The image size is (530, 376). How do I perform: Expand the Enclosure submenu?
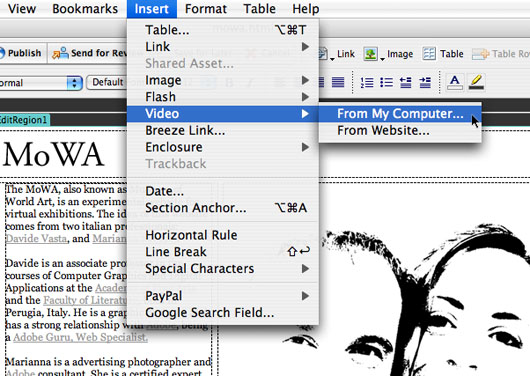click(223, 147)
